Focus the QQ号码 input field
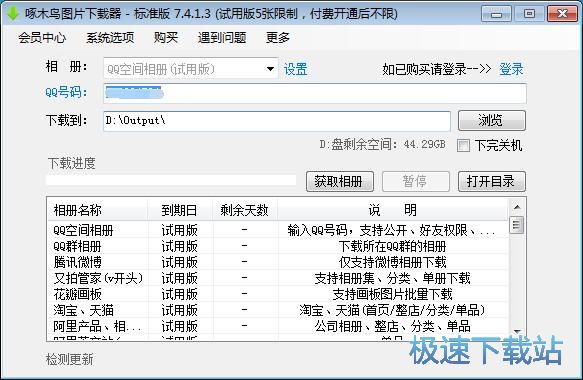Image resolution: width=583 pixels, height=380 pixels. coord(315,93)
